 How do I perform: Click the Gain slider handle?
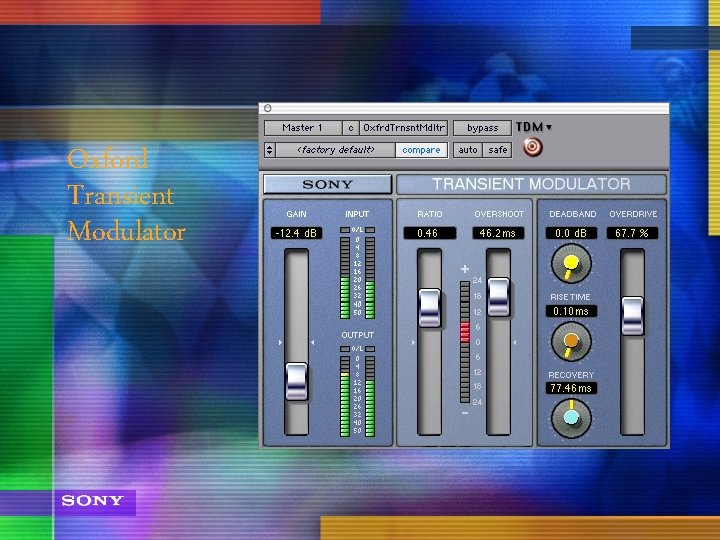[x=296, y=381]
